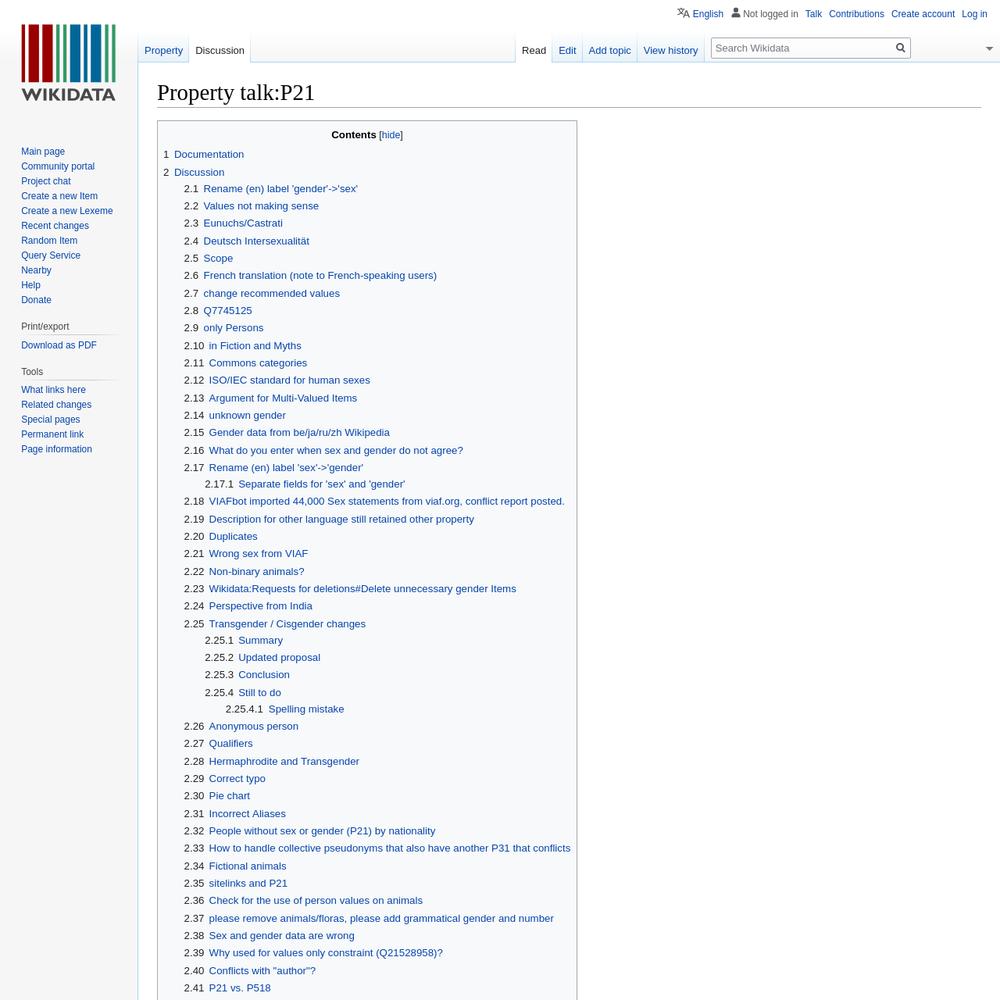
Task: Copy the Permanent link
Action: coord(52,434)
